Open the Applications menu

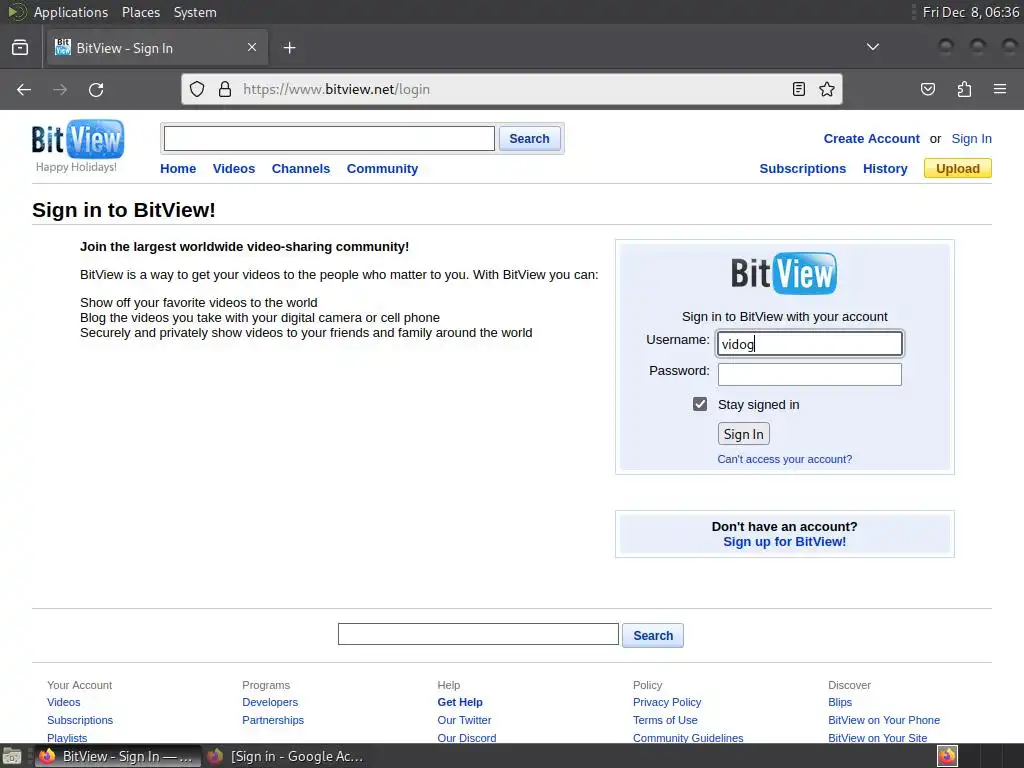point(71,12)
